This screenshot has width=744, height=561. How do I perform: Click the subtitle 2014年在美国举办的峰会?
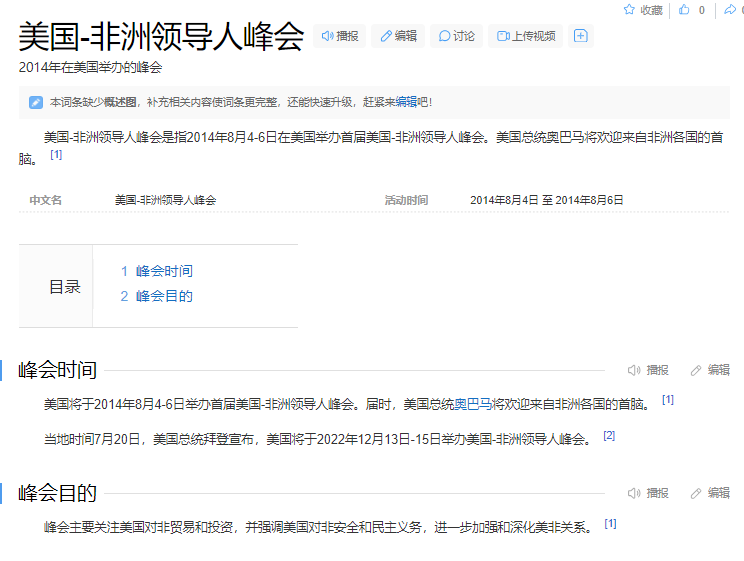[91, 67]
